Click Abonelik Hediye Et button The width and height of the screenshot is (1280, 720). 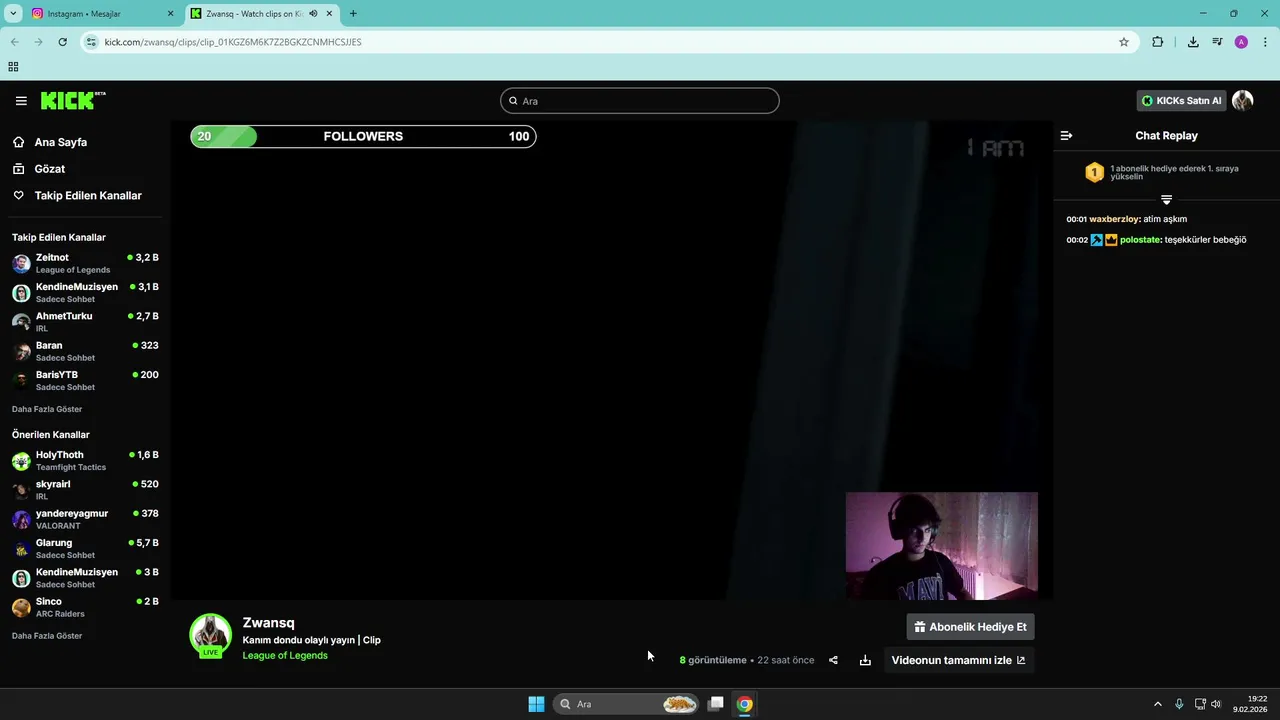(970, 627)
